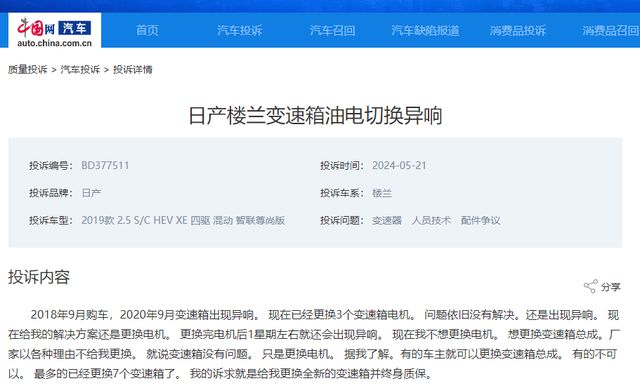This screenshot has height=388, width=640.
Task: Open the 汽车召回 nav tab
Action: pos(332,30)
